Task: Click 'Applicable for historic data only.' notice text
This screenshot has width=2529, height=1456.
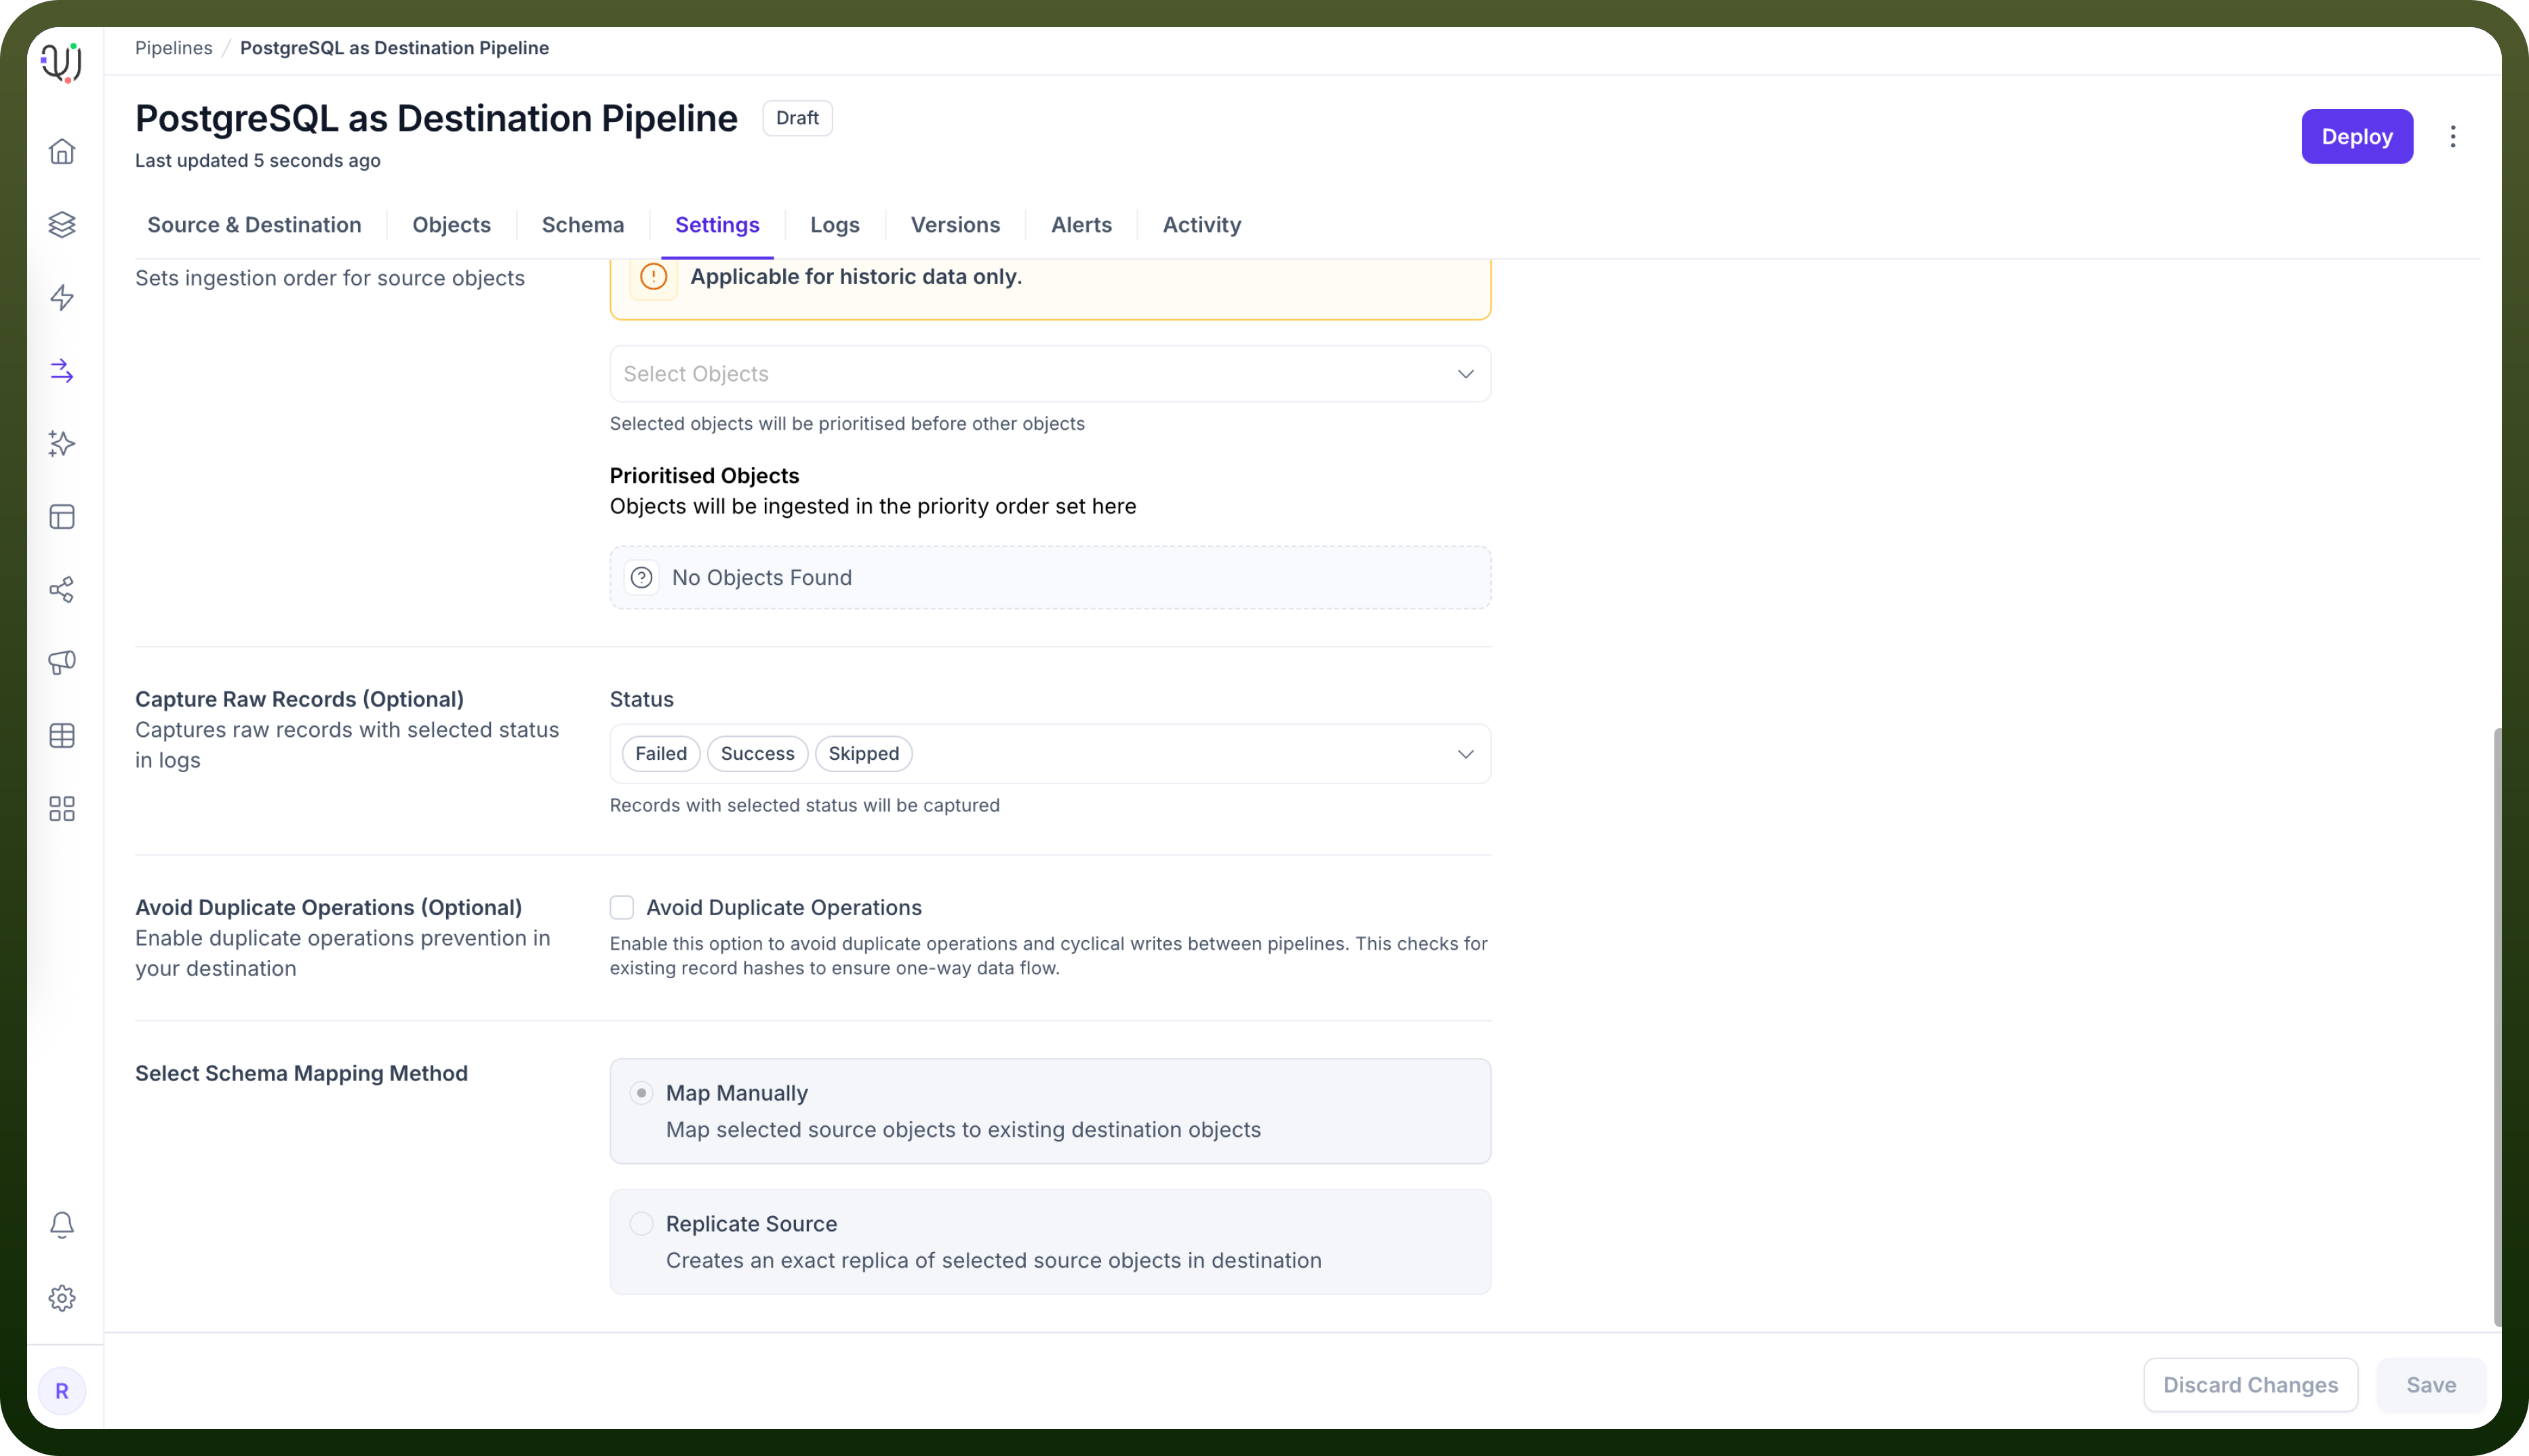Action: (856, 276)
